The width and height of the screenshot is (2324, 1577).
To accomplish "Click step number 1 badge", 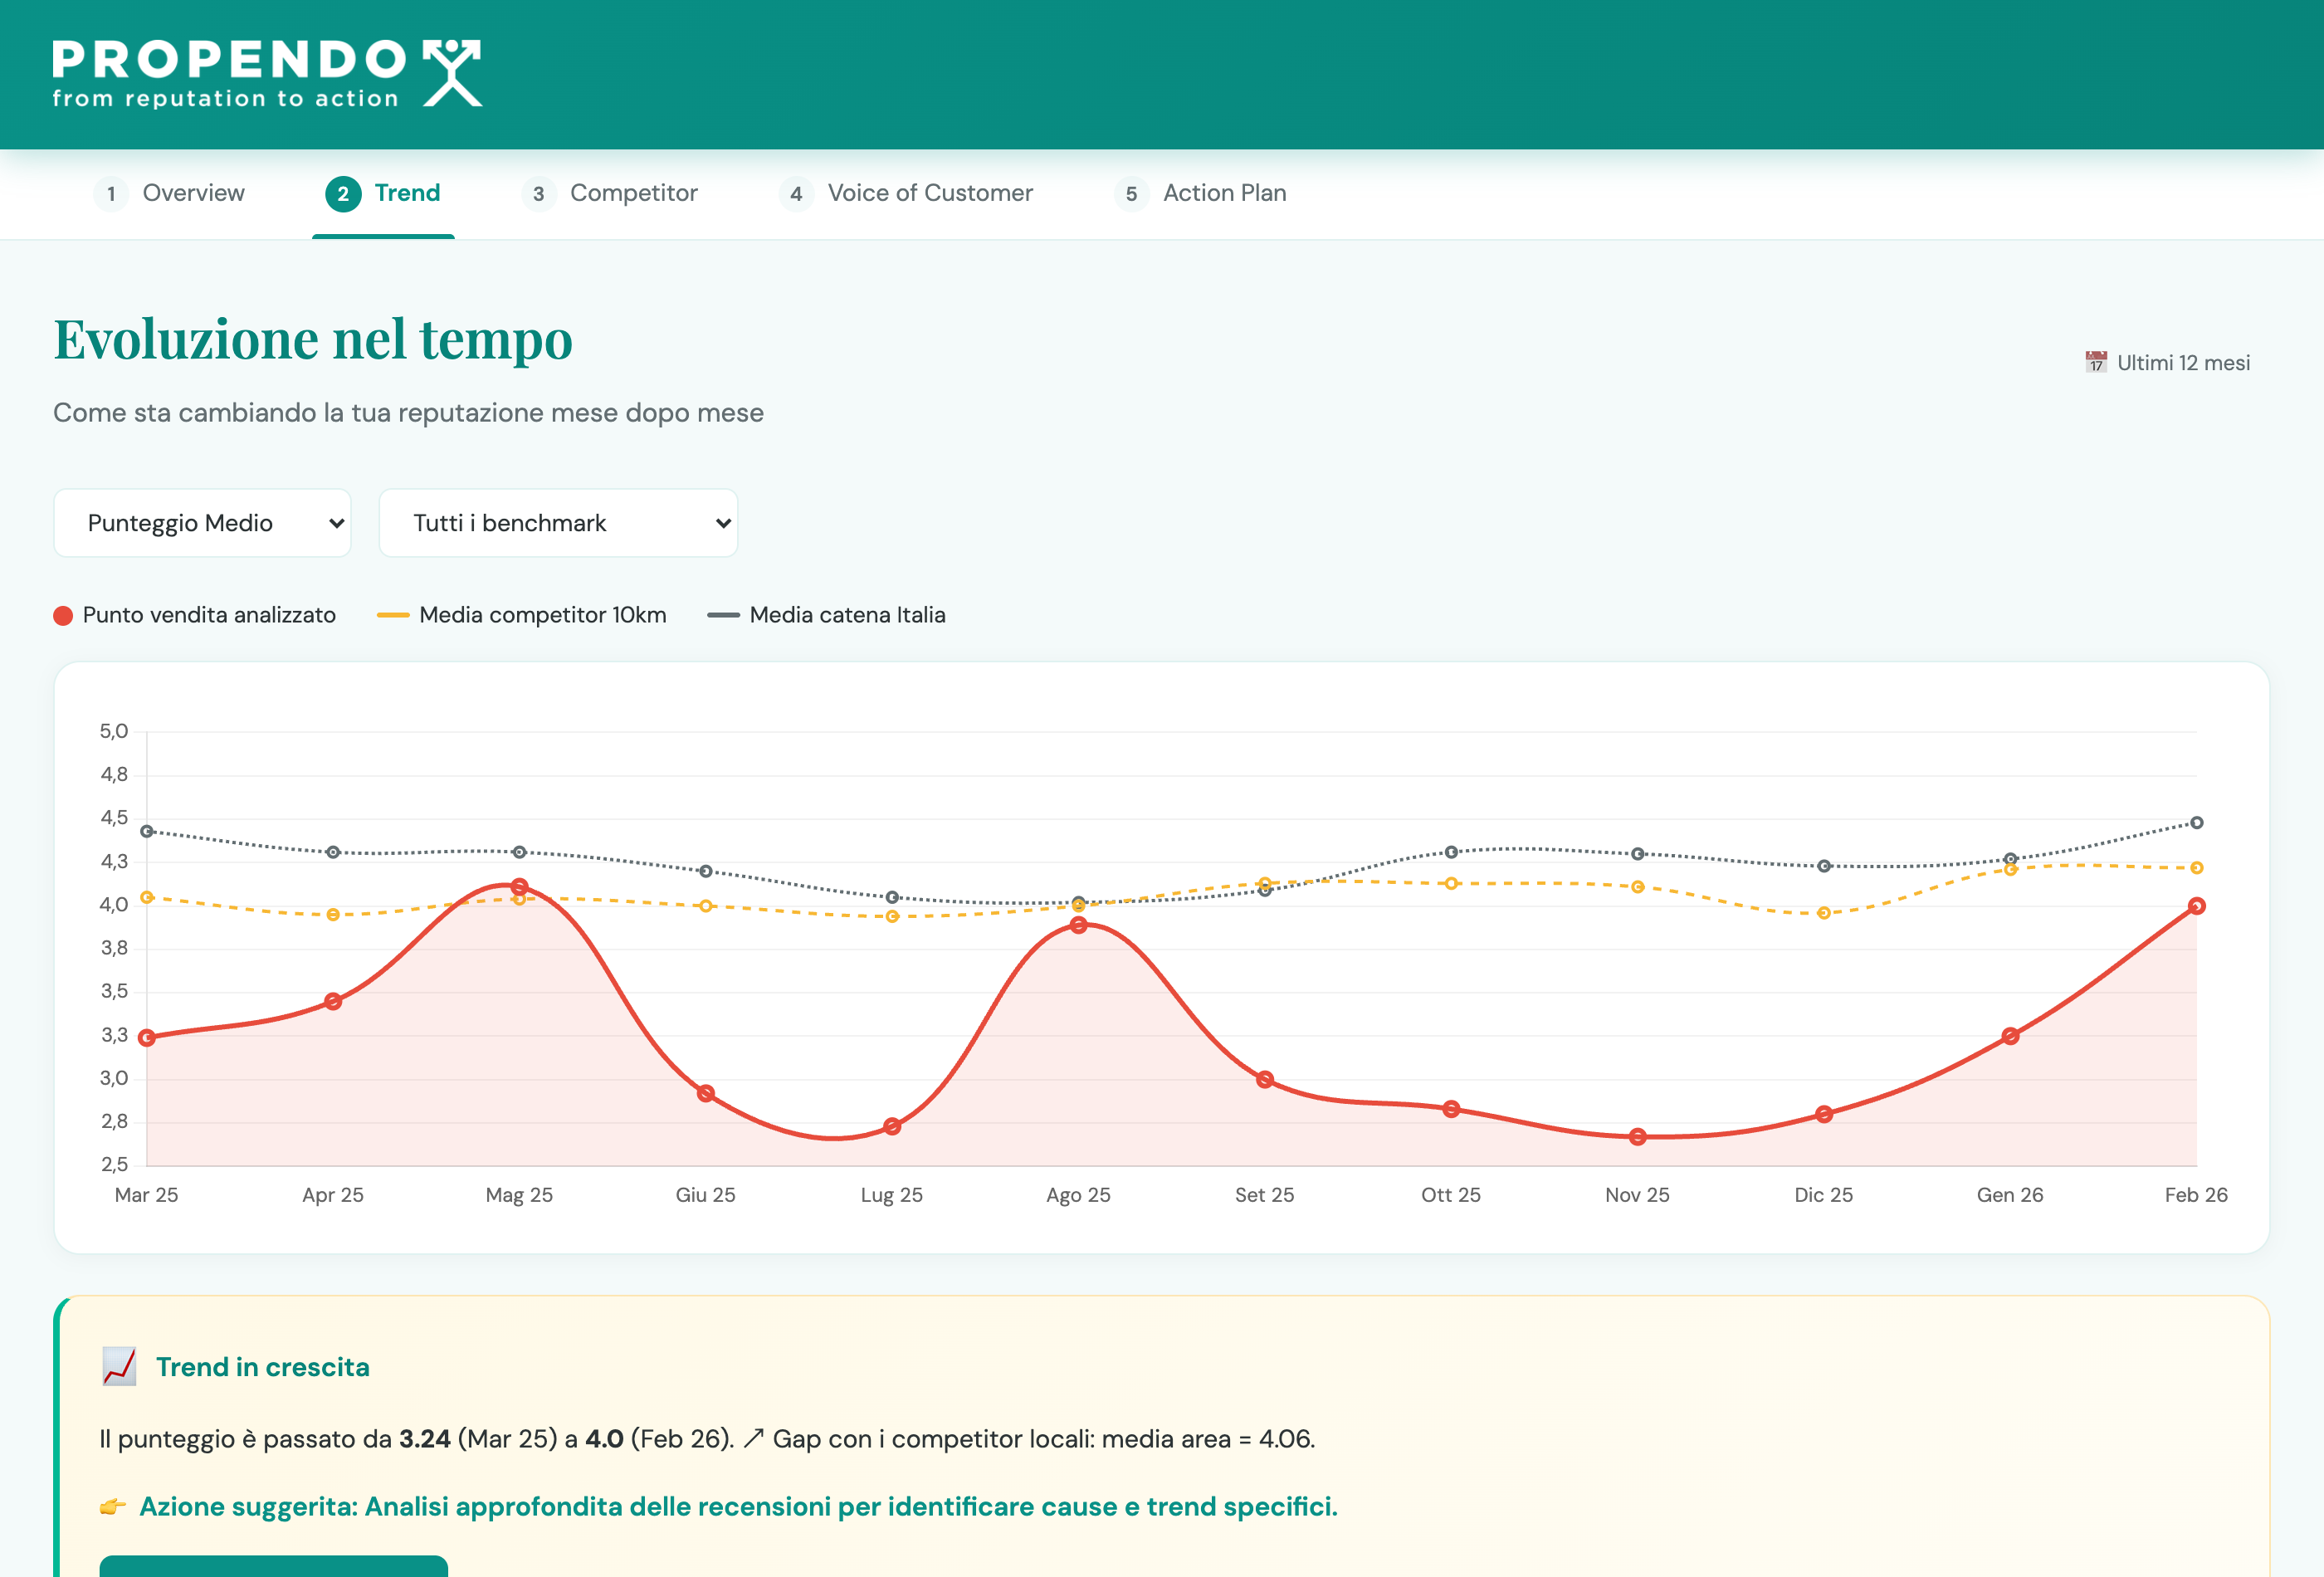I will 111,194.
